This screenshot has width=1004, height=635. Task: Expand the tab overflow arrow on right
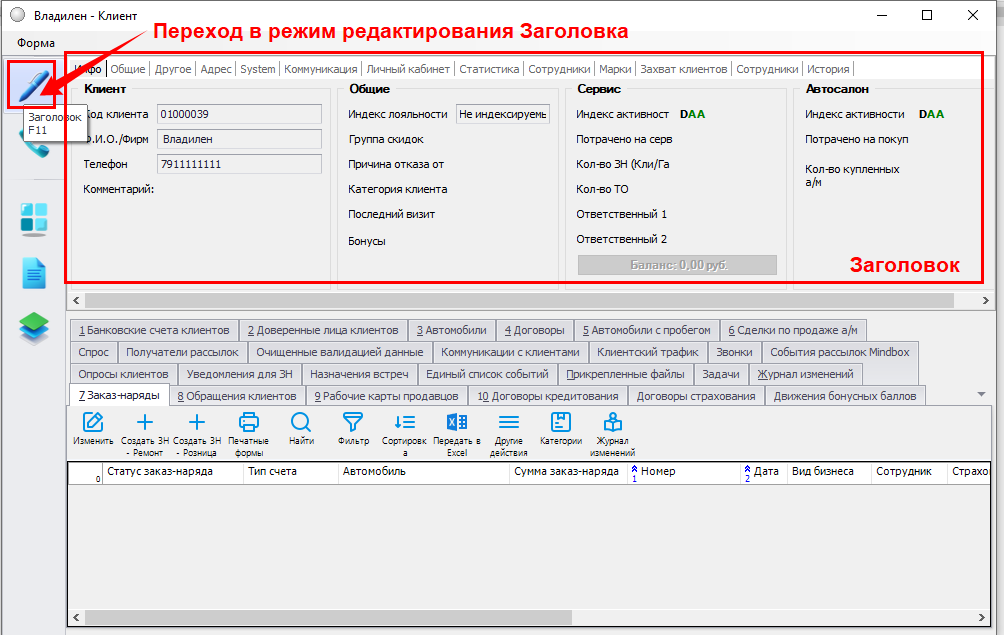click(x=981, y=395)
